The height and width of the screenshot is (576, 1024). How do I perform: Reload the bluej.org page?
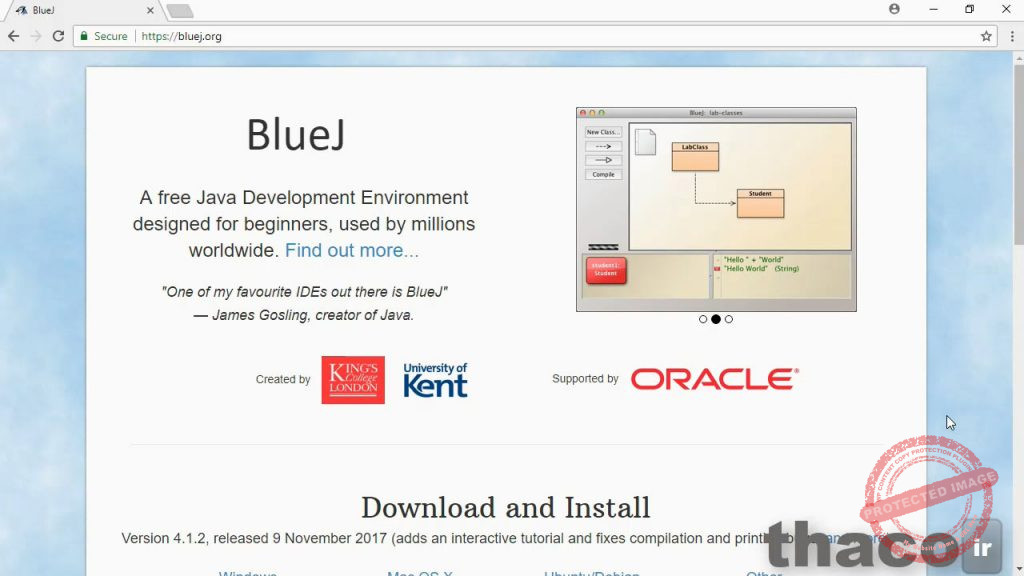(x=58, y=36)
